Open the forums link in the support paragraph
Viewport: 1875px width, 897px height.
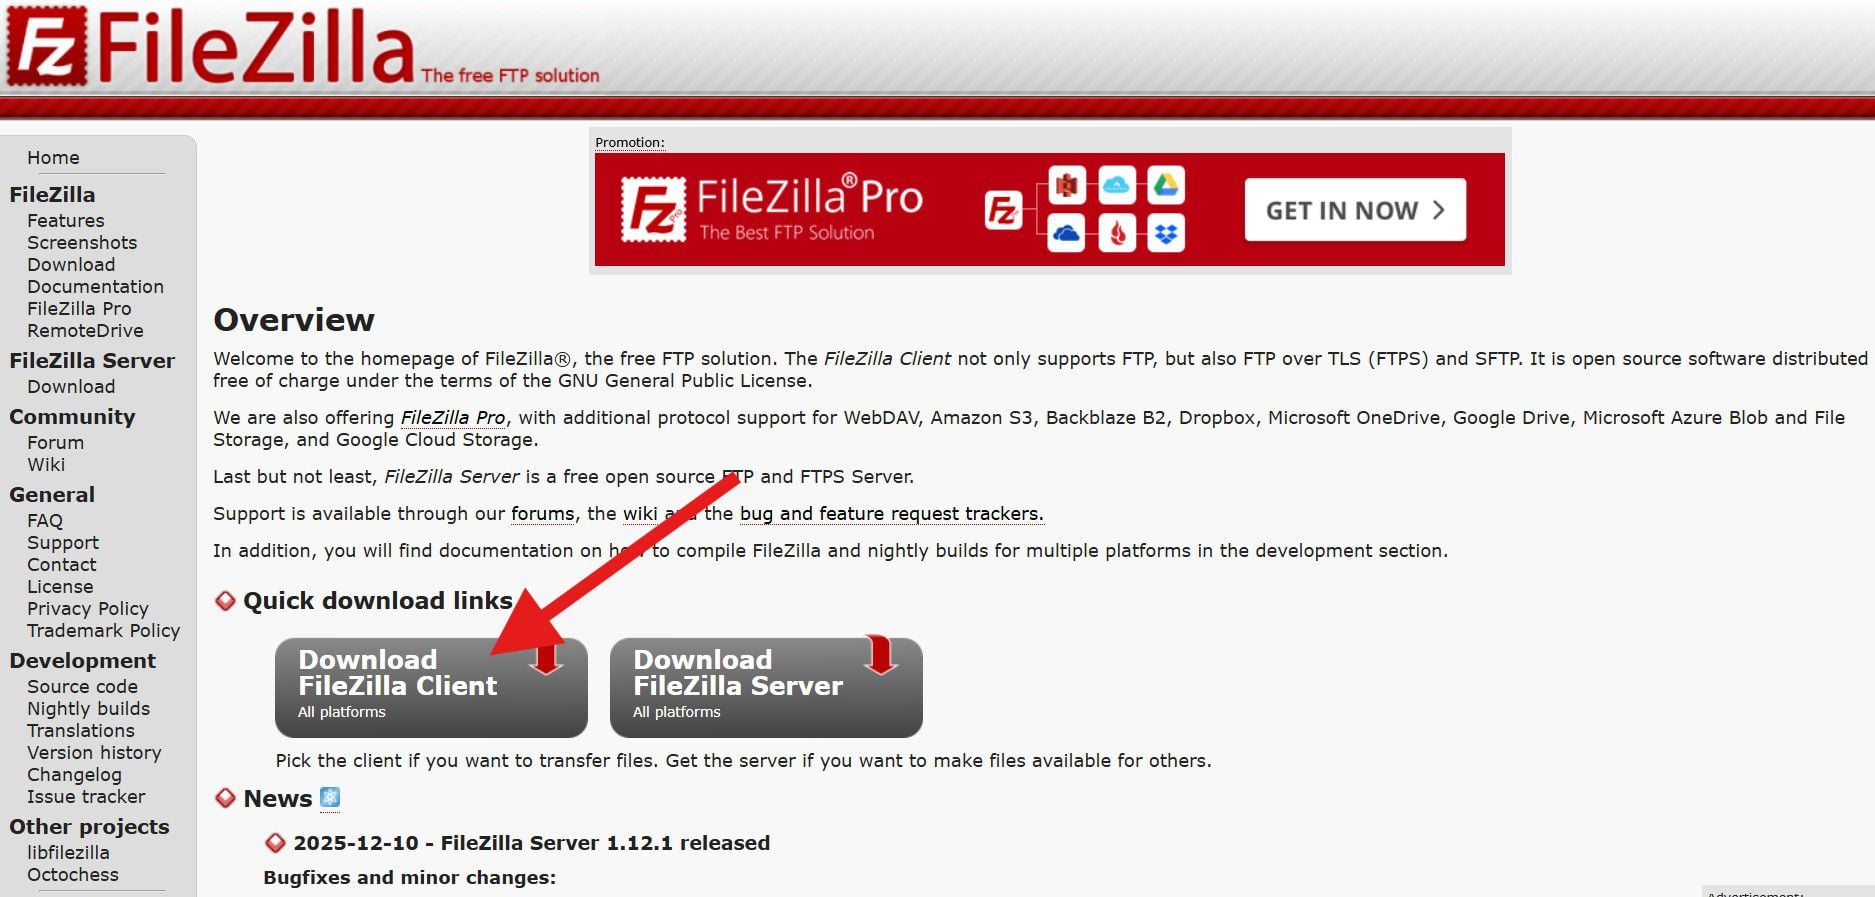[543, 514]
